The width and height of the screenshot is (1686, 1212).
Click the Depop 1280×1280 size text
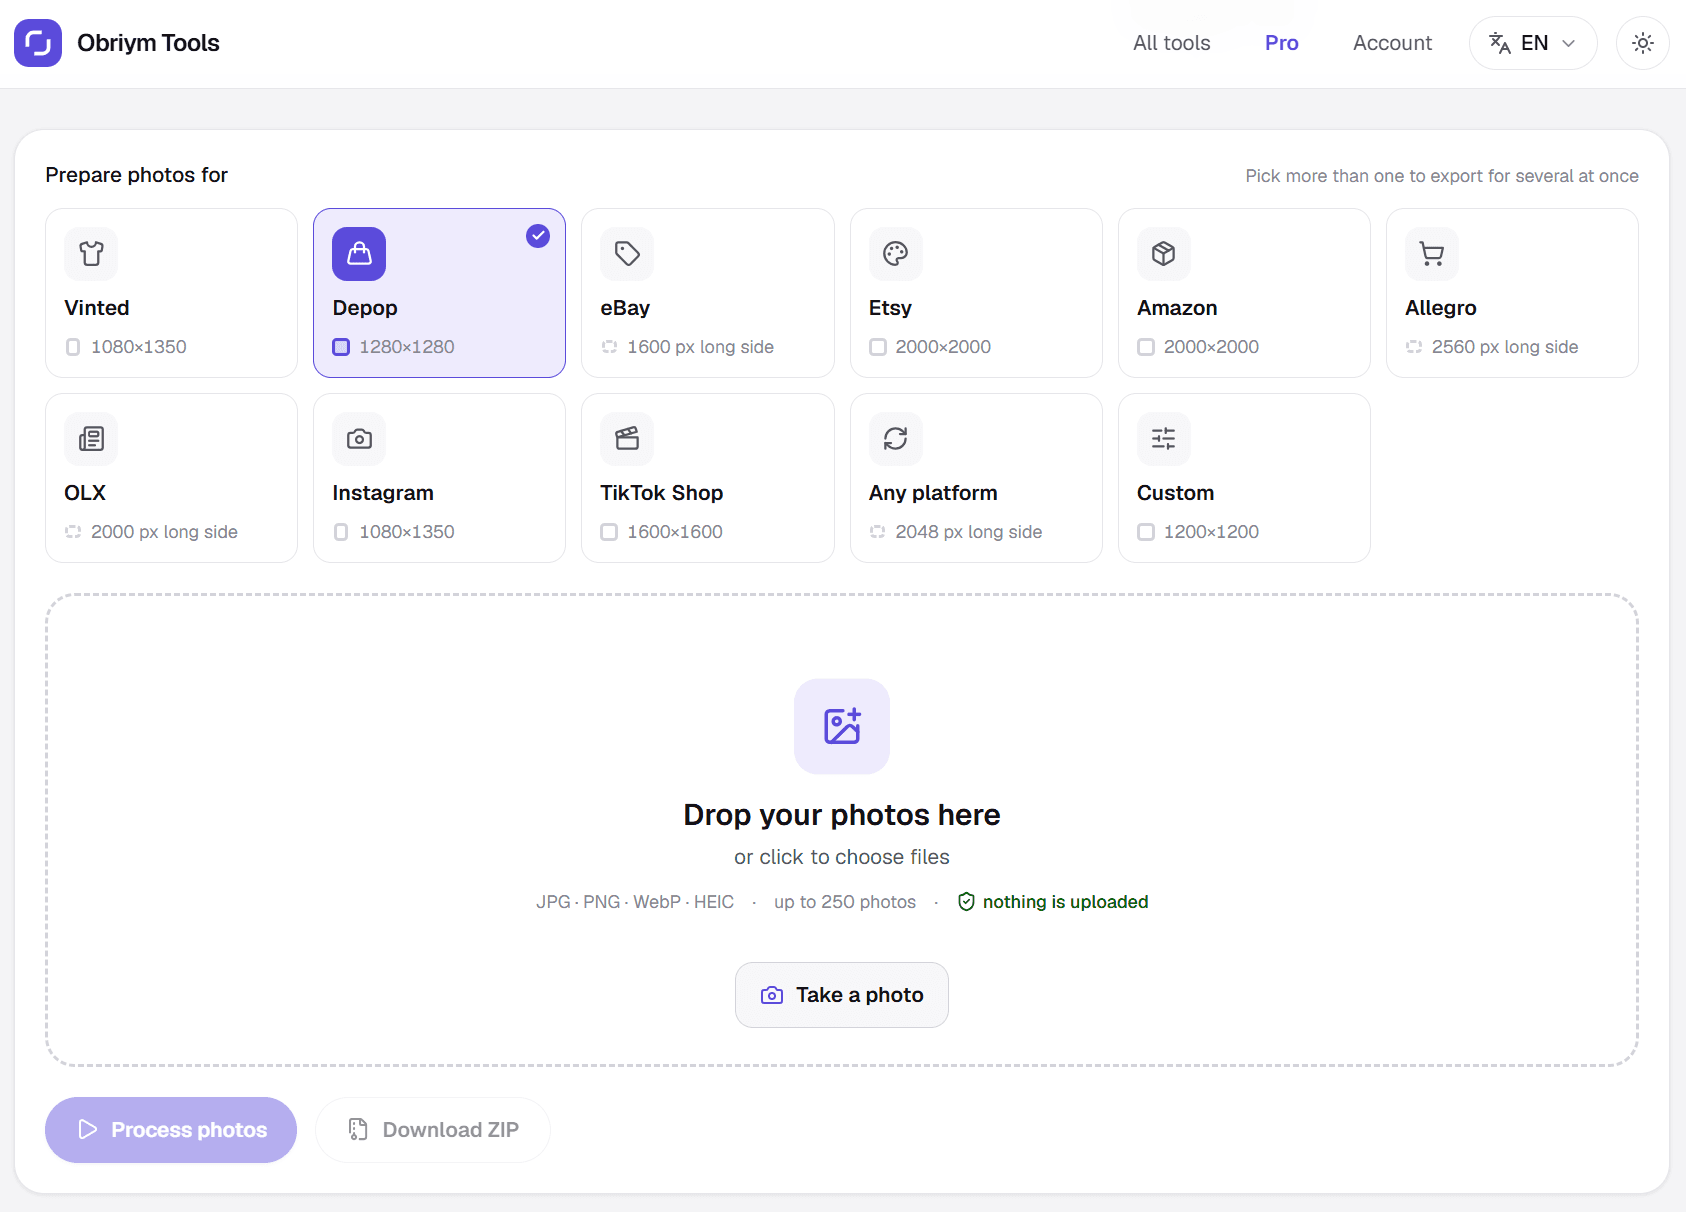pyautogui.click(x=407, y=347)
